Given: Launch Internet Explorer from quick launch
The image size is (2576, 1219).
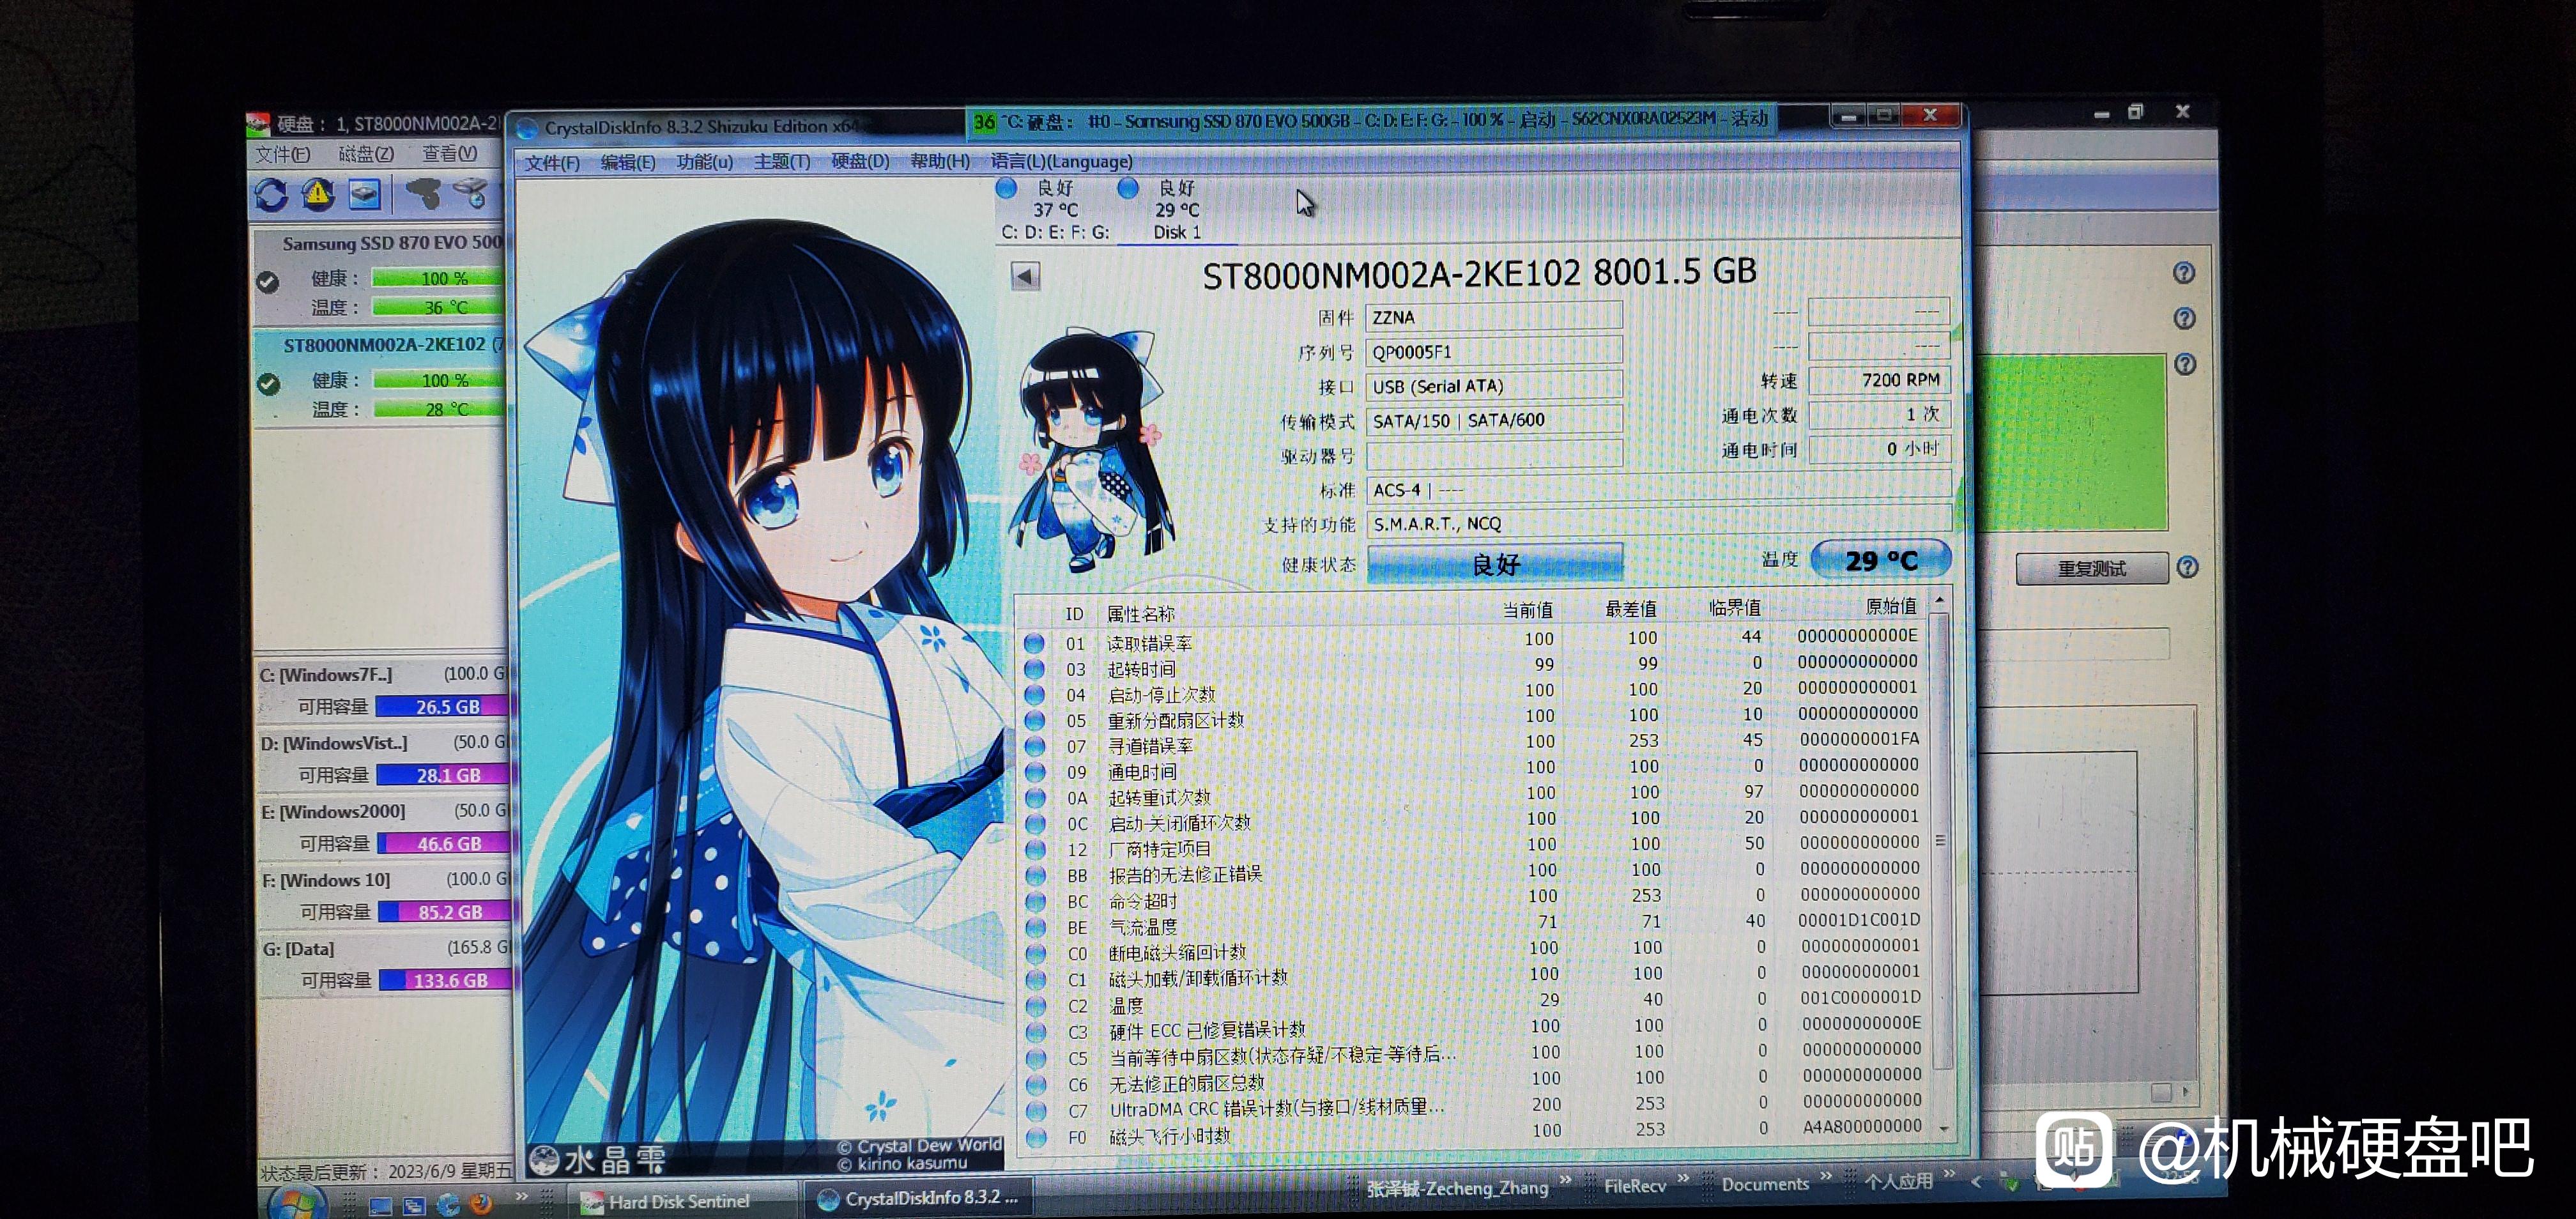Looking at the screenshot, I should pyautogui.click(x=448, y=1204).
